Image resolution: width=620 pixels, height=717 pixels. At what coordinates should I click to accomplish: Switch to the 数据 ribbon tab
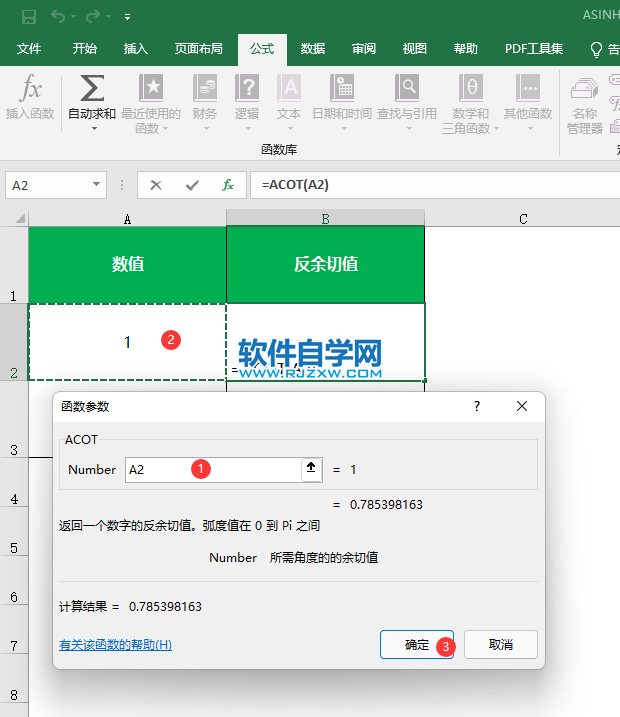pos(313,48)
